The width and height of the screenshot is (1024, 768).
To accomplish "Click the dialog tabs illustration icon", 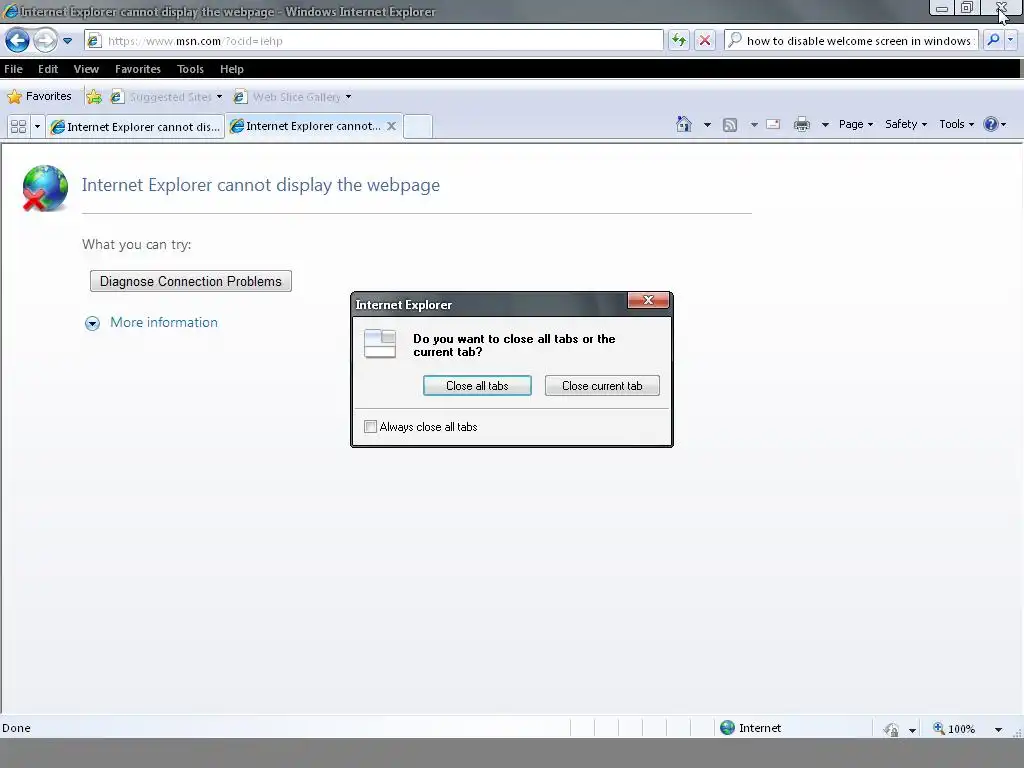I will click(x=379, y=344).
